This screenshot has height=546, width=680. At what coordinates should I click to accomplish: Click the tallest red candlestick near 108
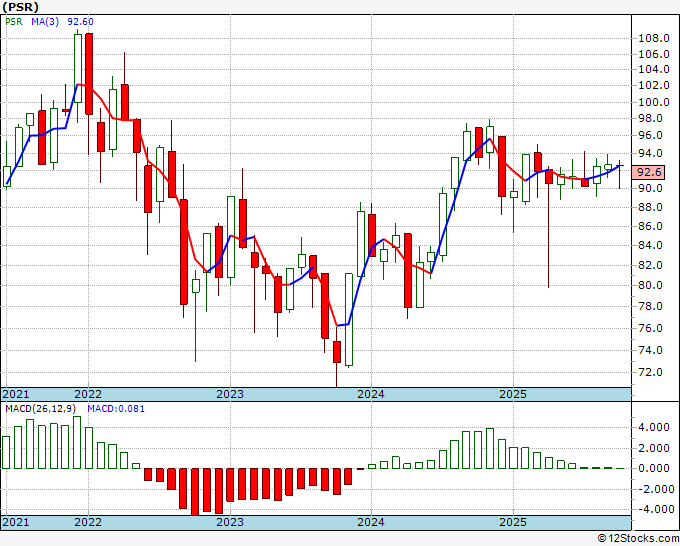tap(89, 74)
